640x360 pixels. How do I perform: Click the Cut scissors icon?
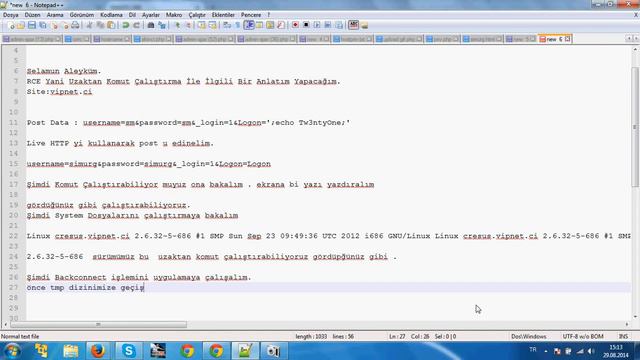pyautogui.click(x=89, y=25)
